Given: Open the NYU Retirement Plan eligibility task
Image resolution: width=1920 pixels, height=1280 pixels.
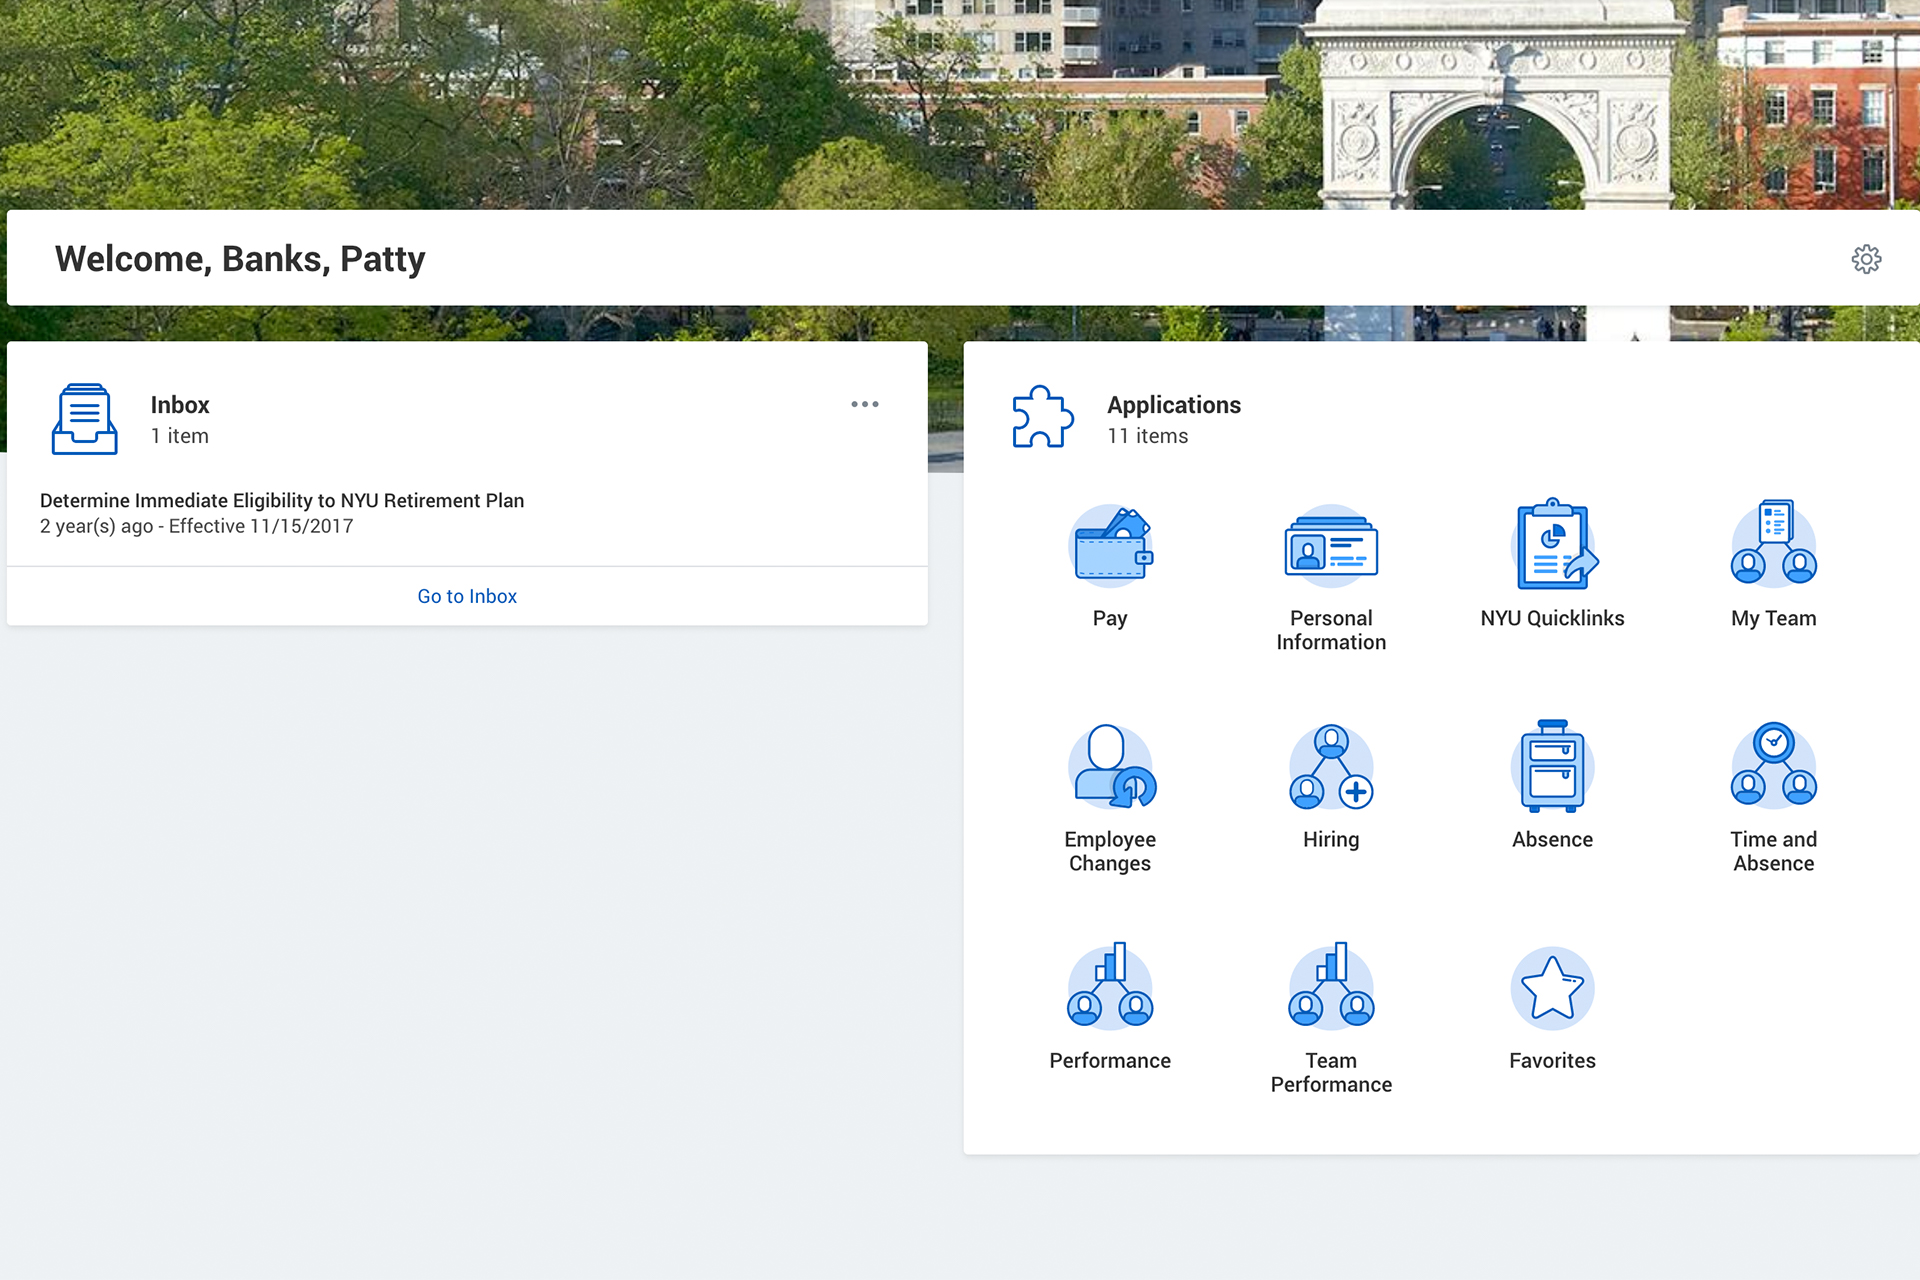Looking at the screenshot, I should 282,501.
